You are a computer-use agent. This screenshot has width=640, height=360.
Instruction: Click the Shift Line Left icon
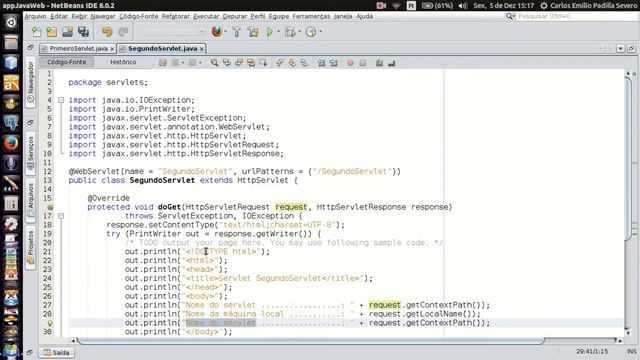321,63
